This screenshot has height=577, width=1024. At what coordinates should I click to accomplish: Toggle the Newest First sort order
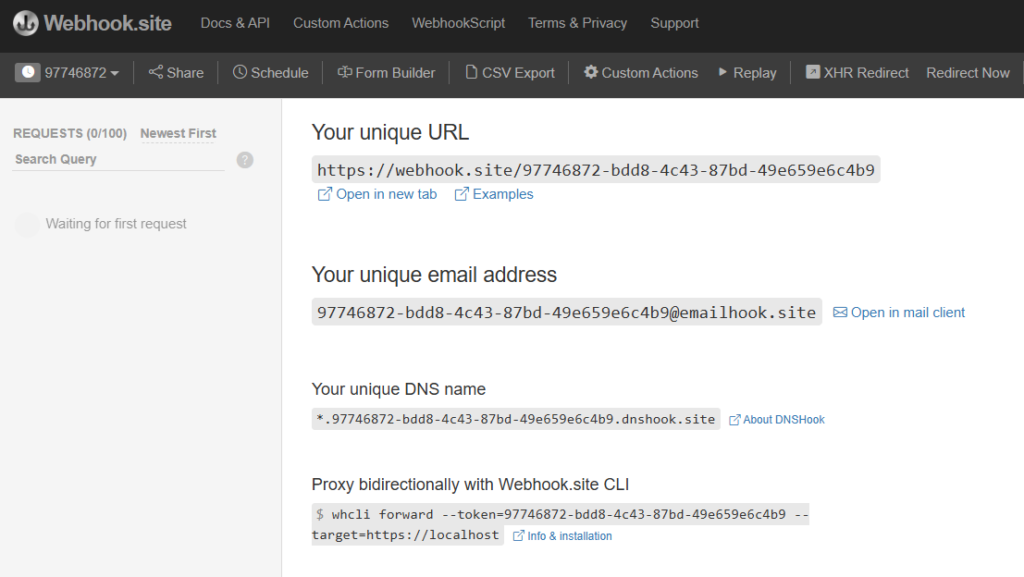(x=178, y=133)
